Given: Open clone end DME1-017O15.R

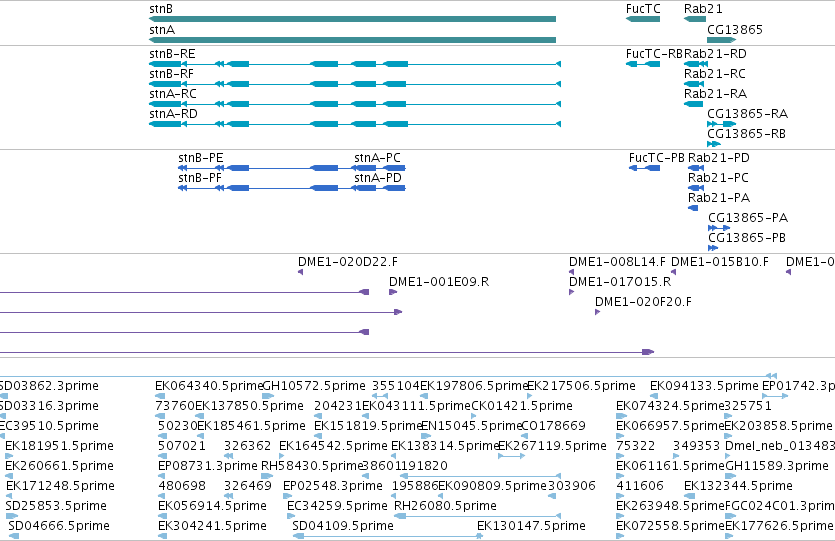Looking at the screenshot, I should coord(620,282).
